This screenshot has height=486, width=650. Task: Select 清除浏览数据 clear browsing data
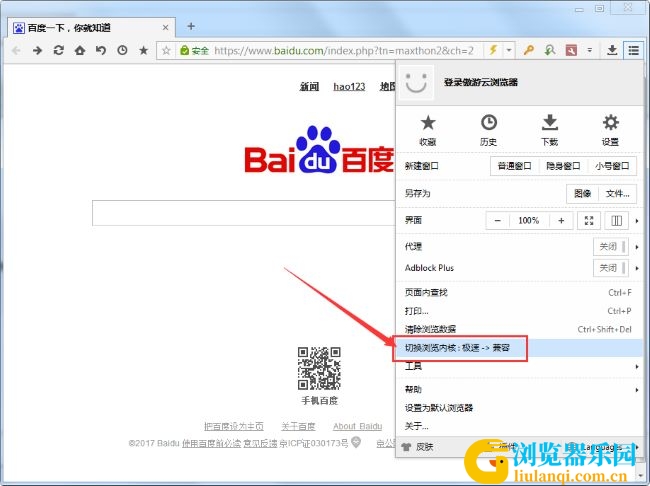click(x=519, y=329)
